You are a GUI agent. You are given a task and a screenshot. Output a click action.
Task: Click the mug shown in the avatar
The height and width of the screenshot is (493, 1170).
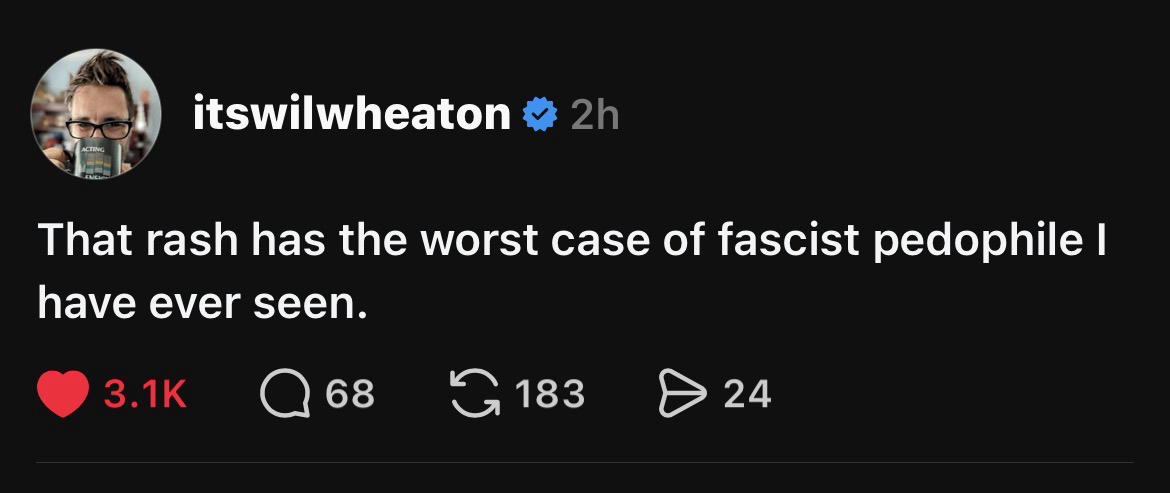pyautogui.click(x=98, y=160)
